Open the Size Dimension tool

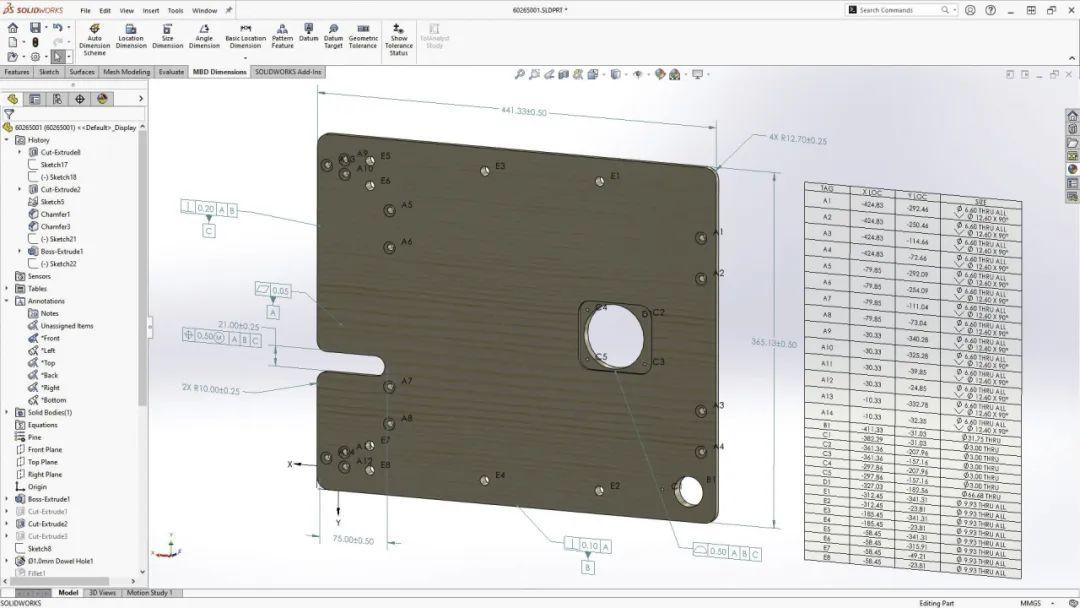pyautogui.click(x=167, y=38)
